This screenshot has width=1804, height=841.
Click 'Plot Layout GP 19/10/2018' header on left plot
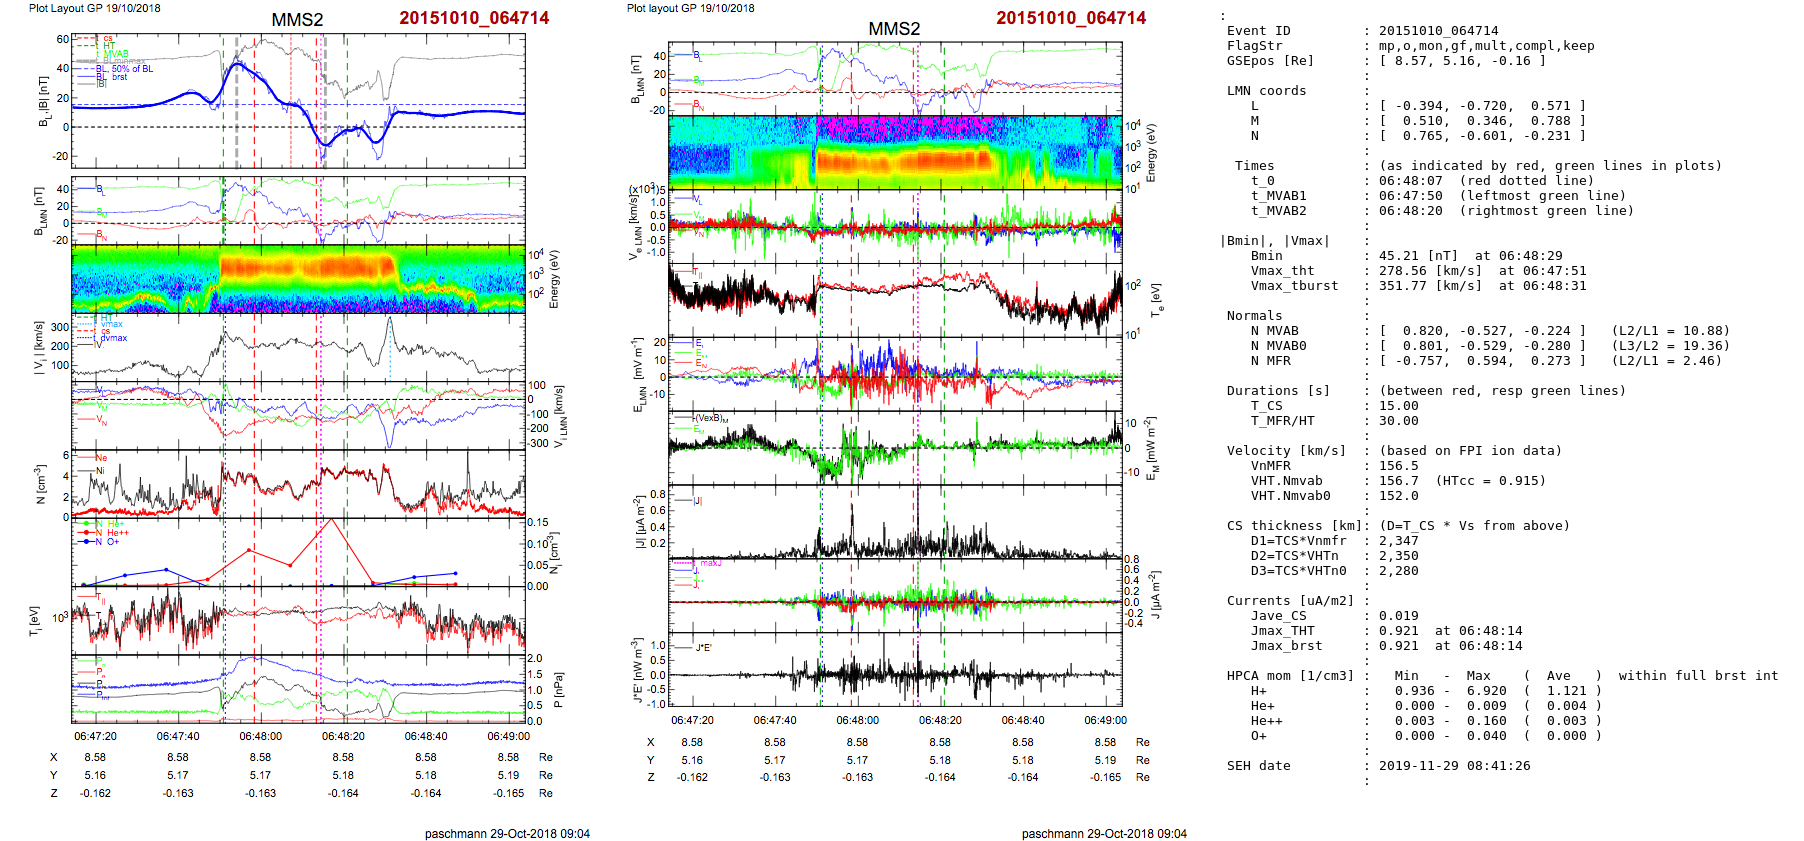click(94, 8)
